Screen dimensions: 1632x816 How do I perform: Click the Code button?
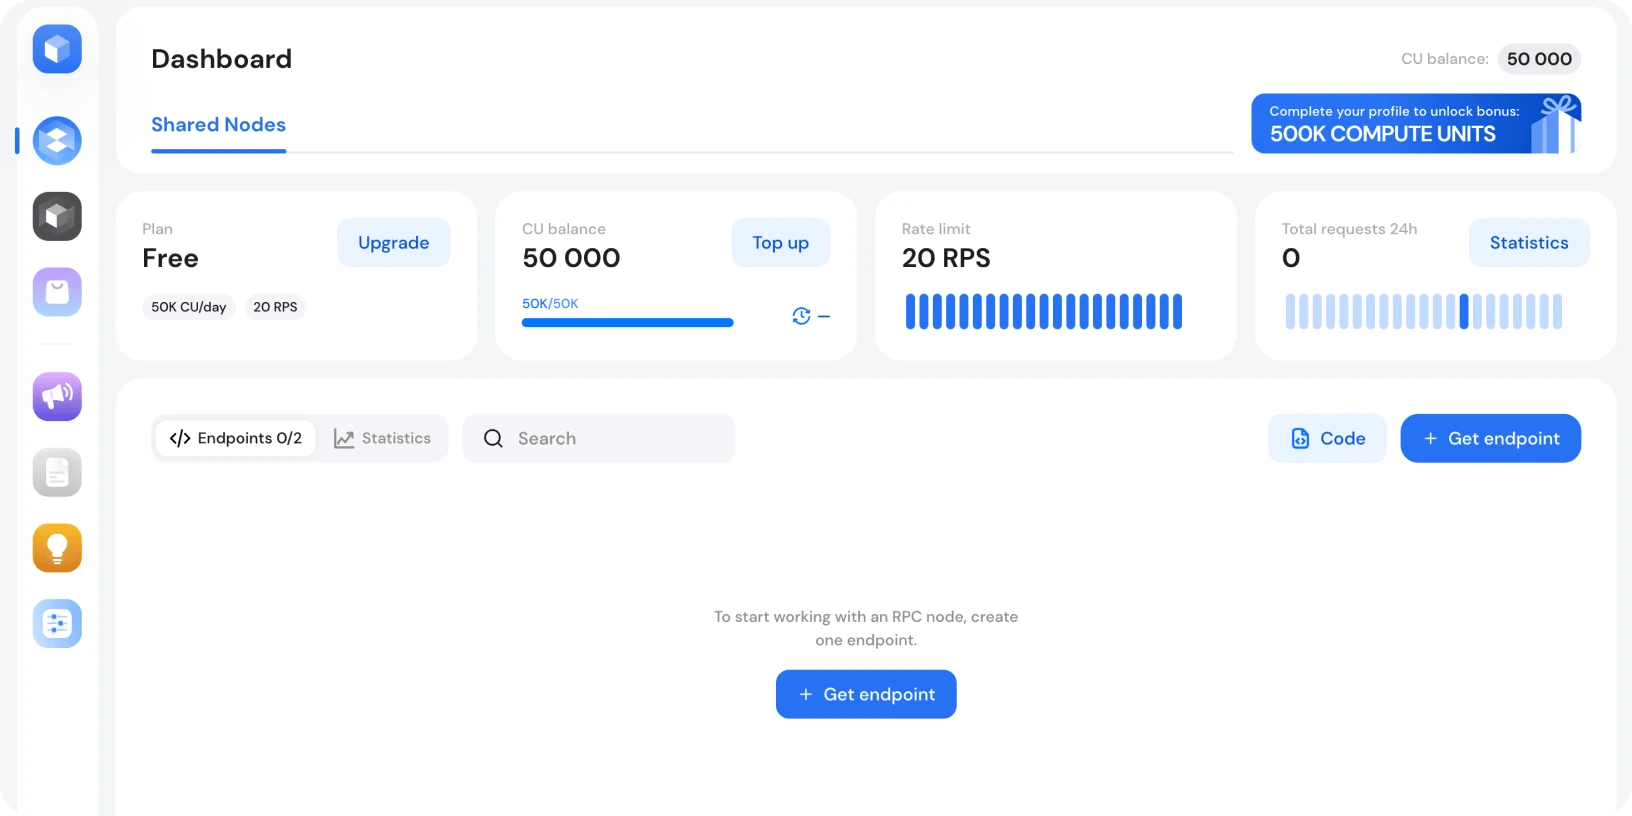(1327, 438)
